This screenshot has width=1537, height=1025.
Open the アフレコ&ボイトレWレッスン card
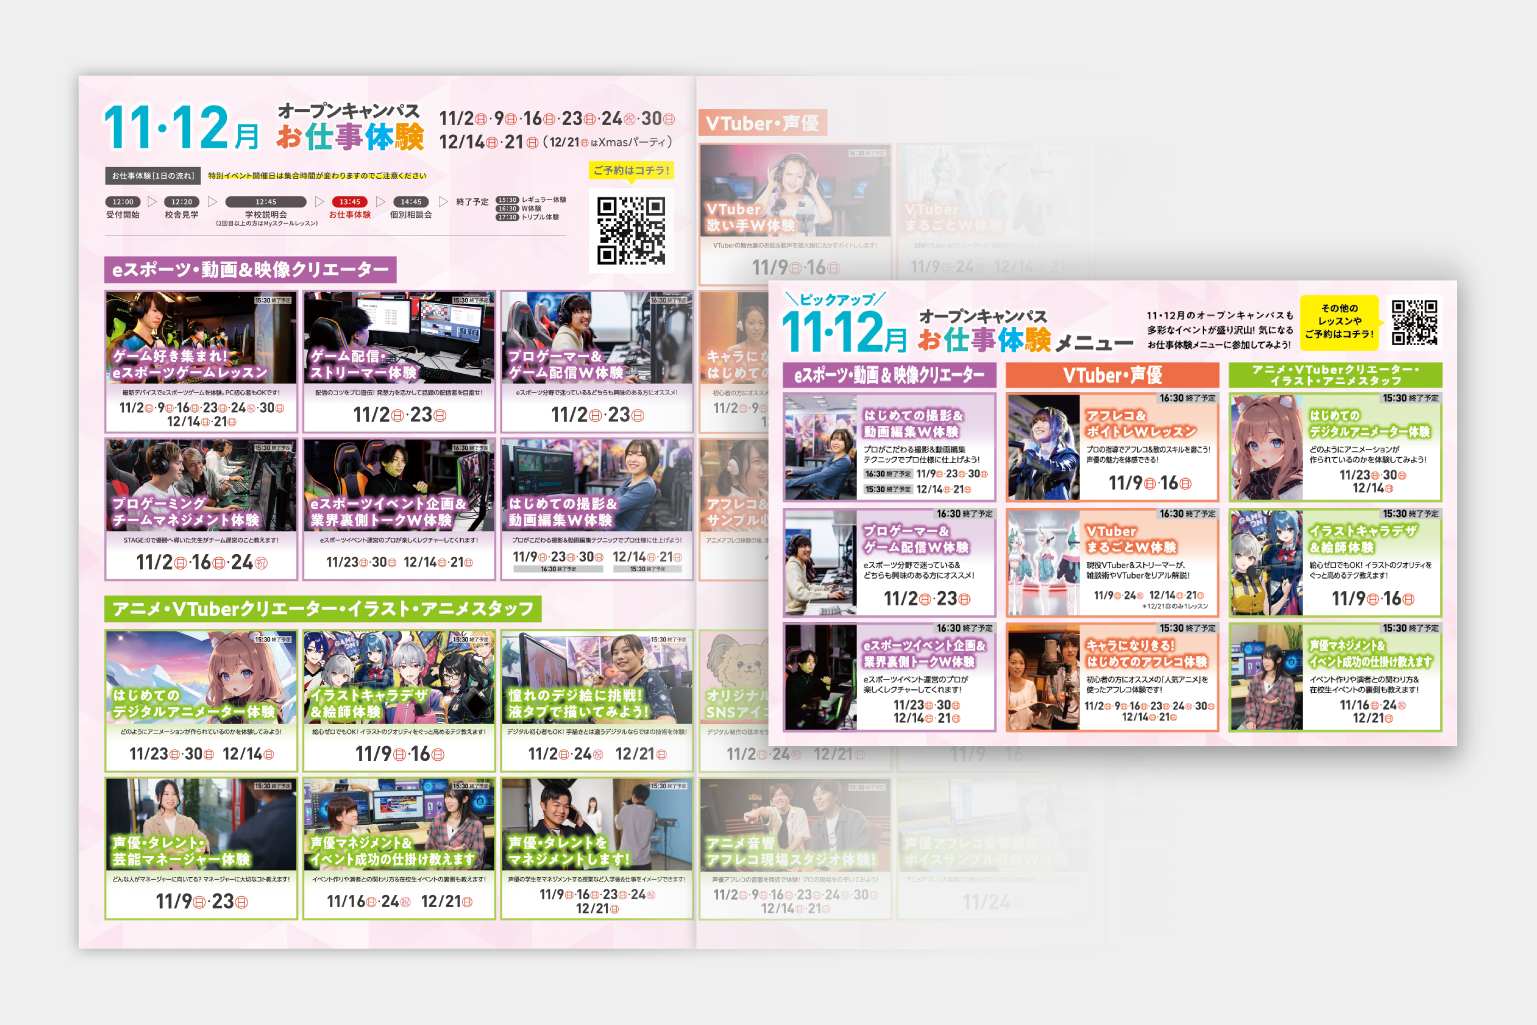[x=1112, y=446]
